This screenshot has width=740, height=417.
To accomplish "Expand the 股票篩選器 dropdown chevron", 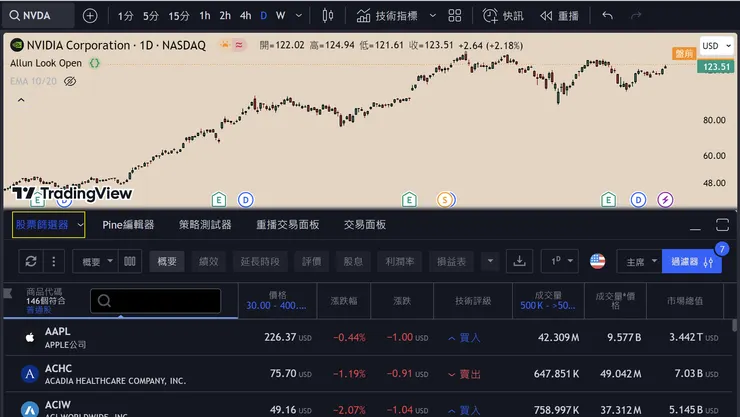I will point(80,225).
